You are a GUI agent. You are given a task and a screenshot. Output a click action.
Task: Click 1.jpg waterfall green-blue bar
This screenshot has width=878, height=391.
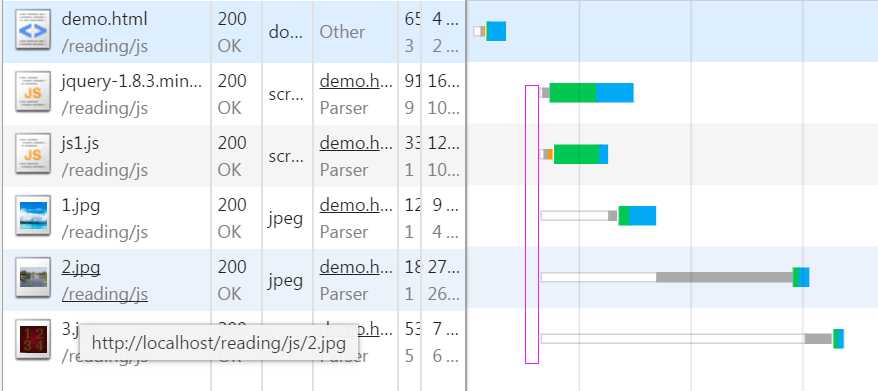(637, 216)
